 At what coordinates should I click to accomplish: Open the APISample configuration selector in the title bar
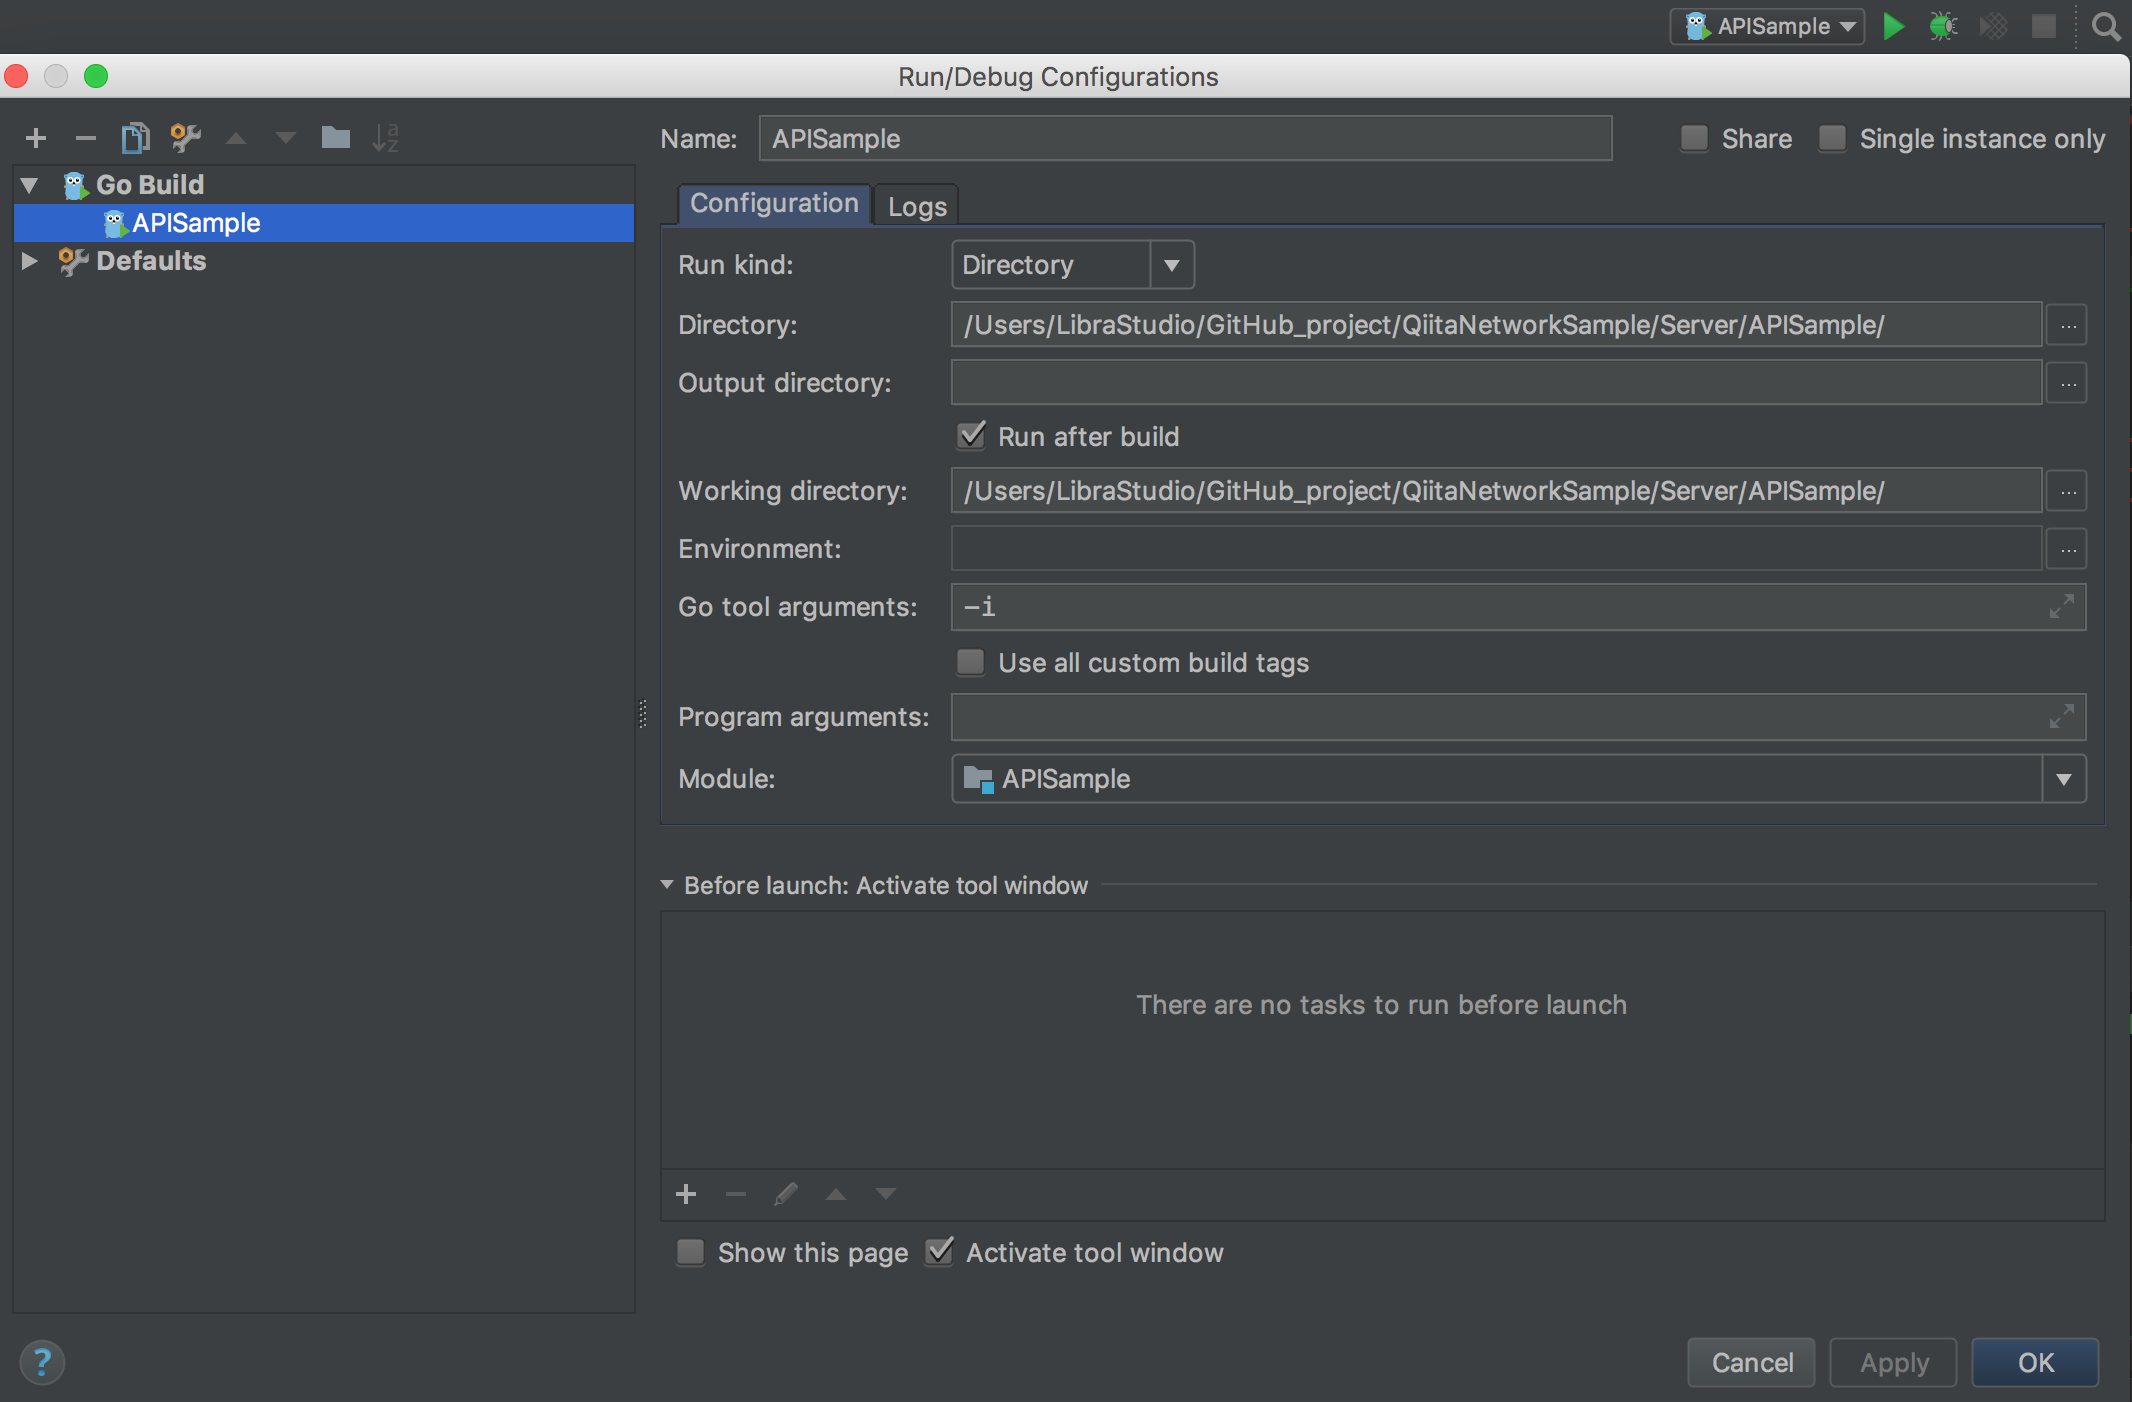[1766, 26]
